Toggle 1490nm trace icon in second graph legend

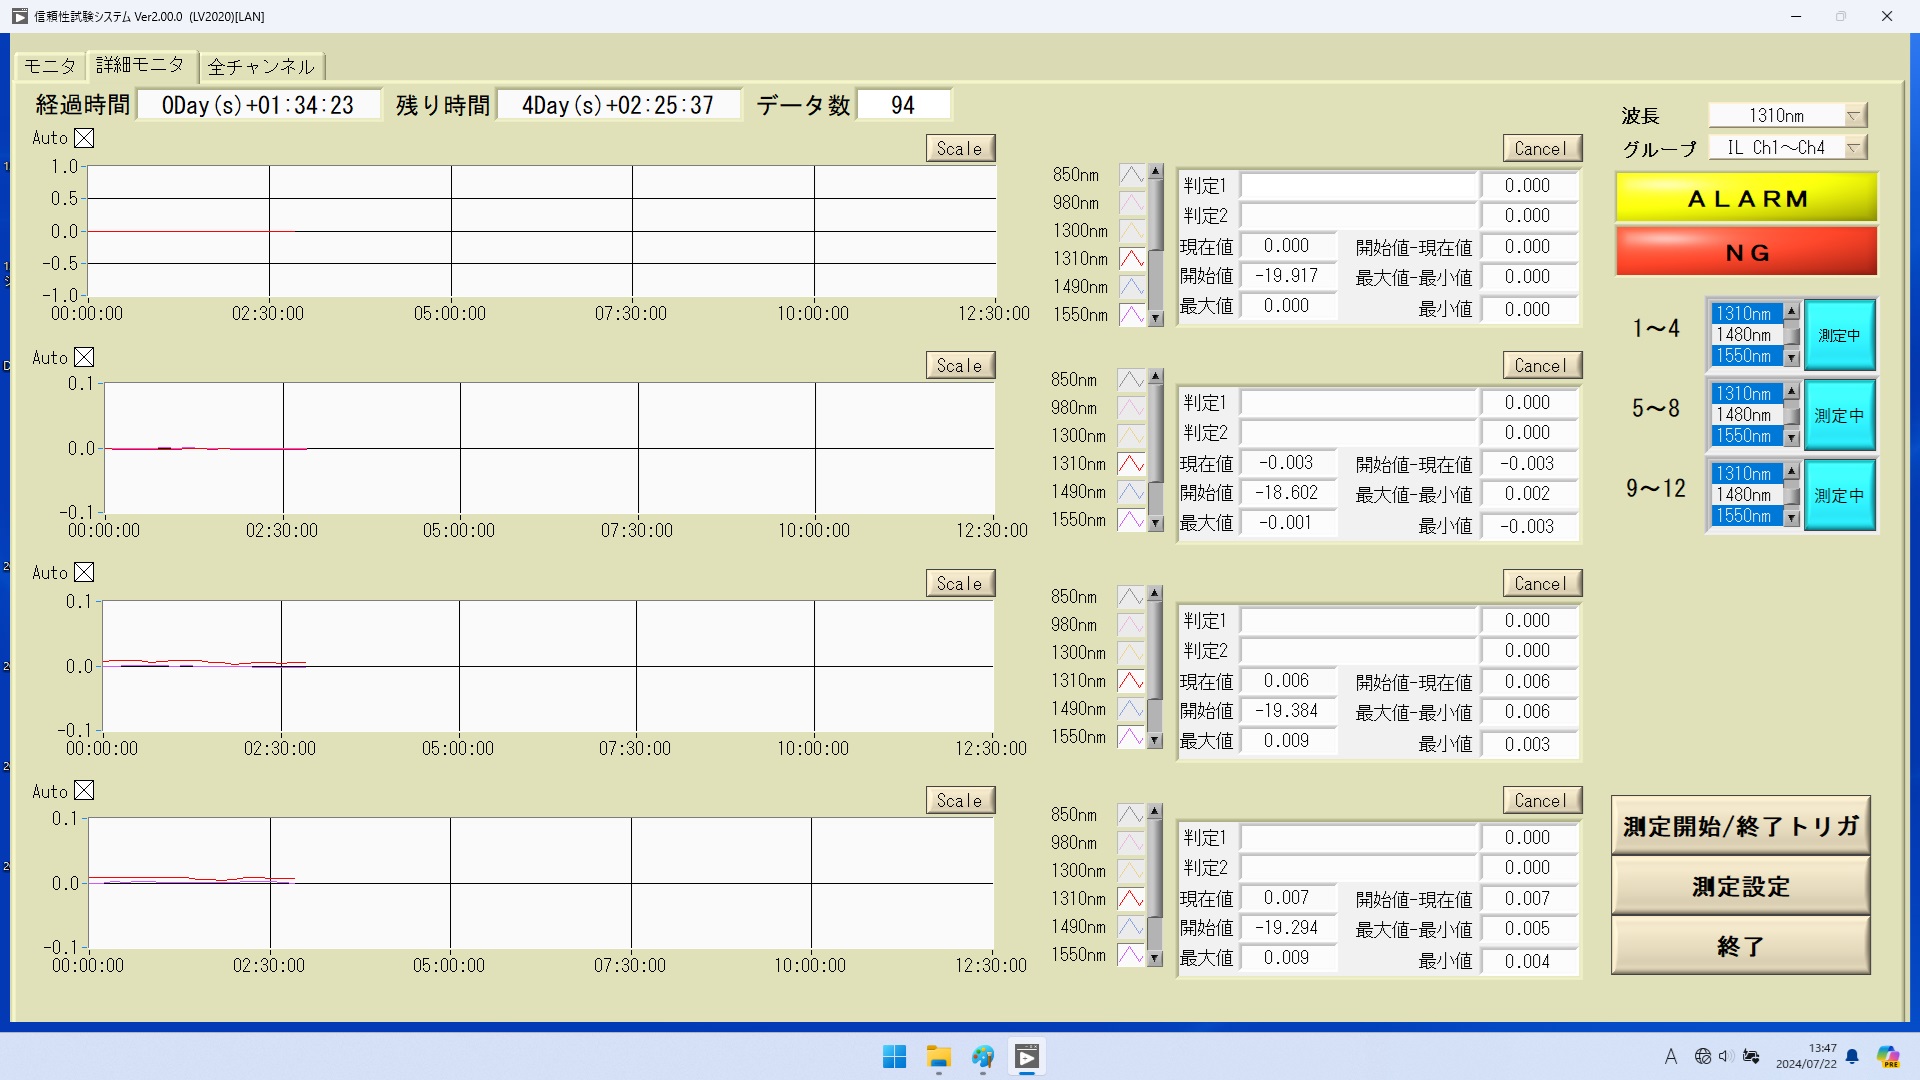[x=1130, y=492]
